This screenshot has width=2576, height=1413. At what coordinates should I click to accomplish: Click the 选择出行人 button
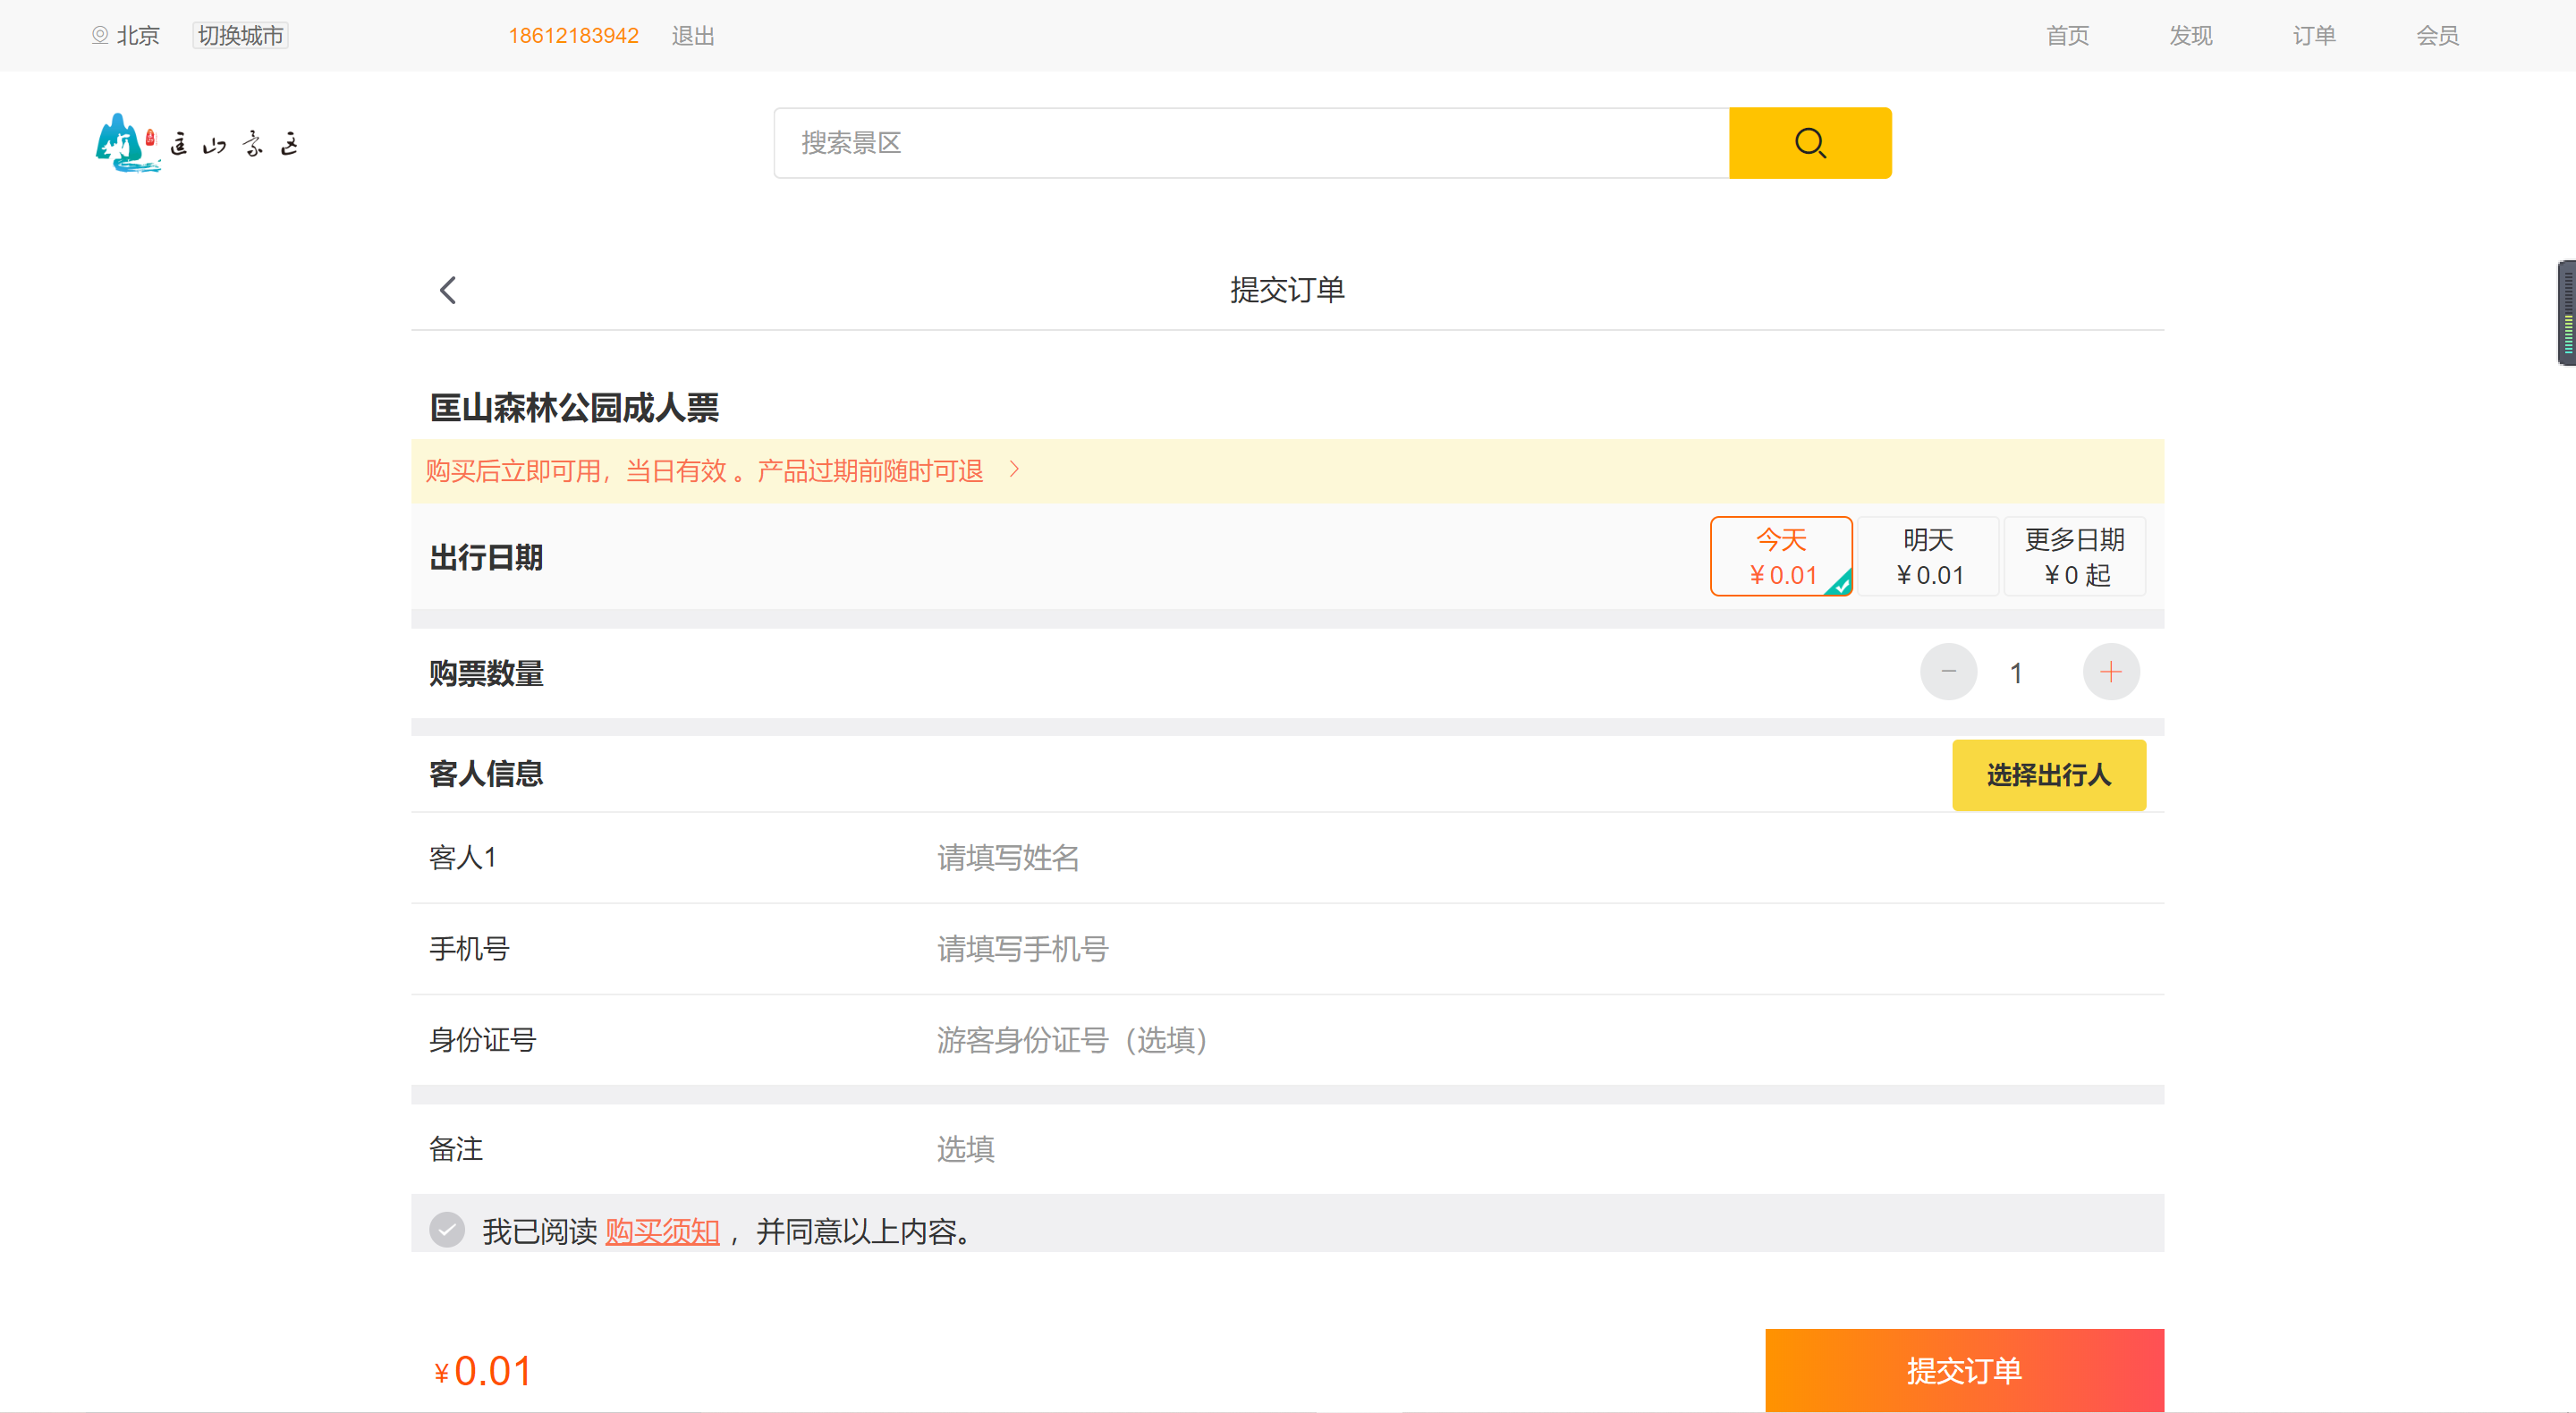(x=2048, y=775)
